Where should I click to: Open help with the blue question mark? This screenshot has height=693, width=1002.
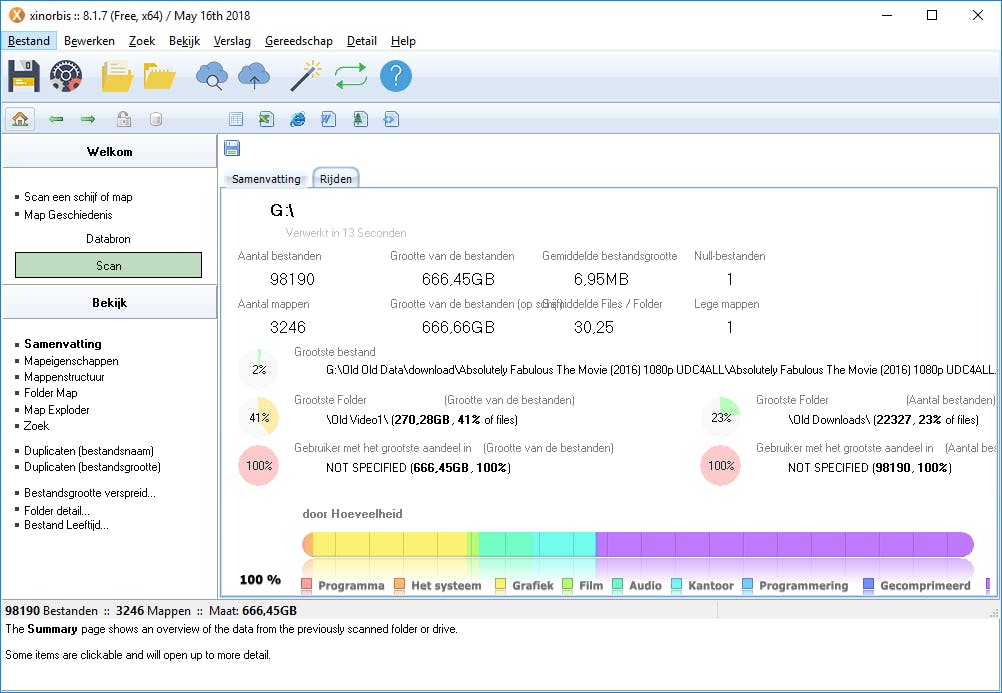coord(396,76)
